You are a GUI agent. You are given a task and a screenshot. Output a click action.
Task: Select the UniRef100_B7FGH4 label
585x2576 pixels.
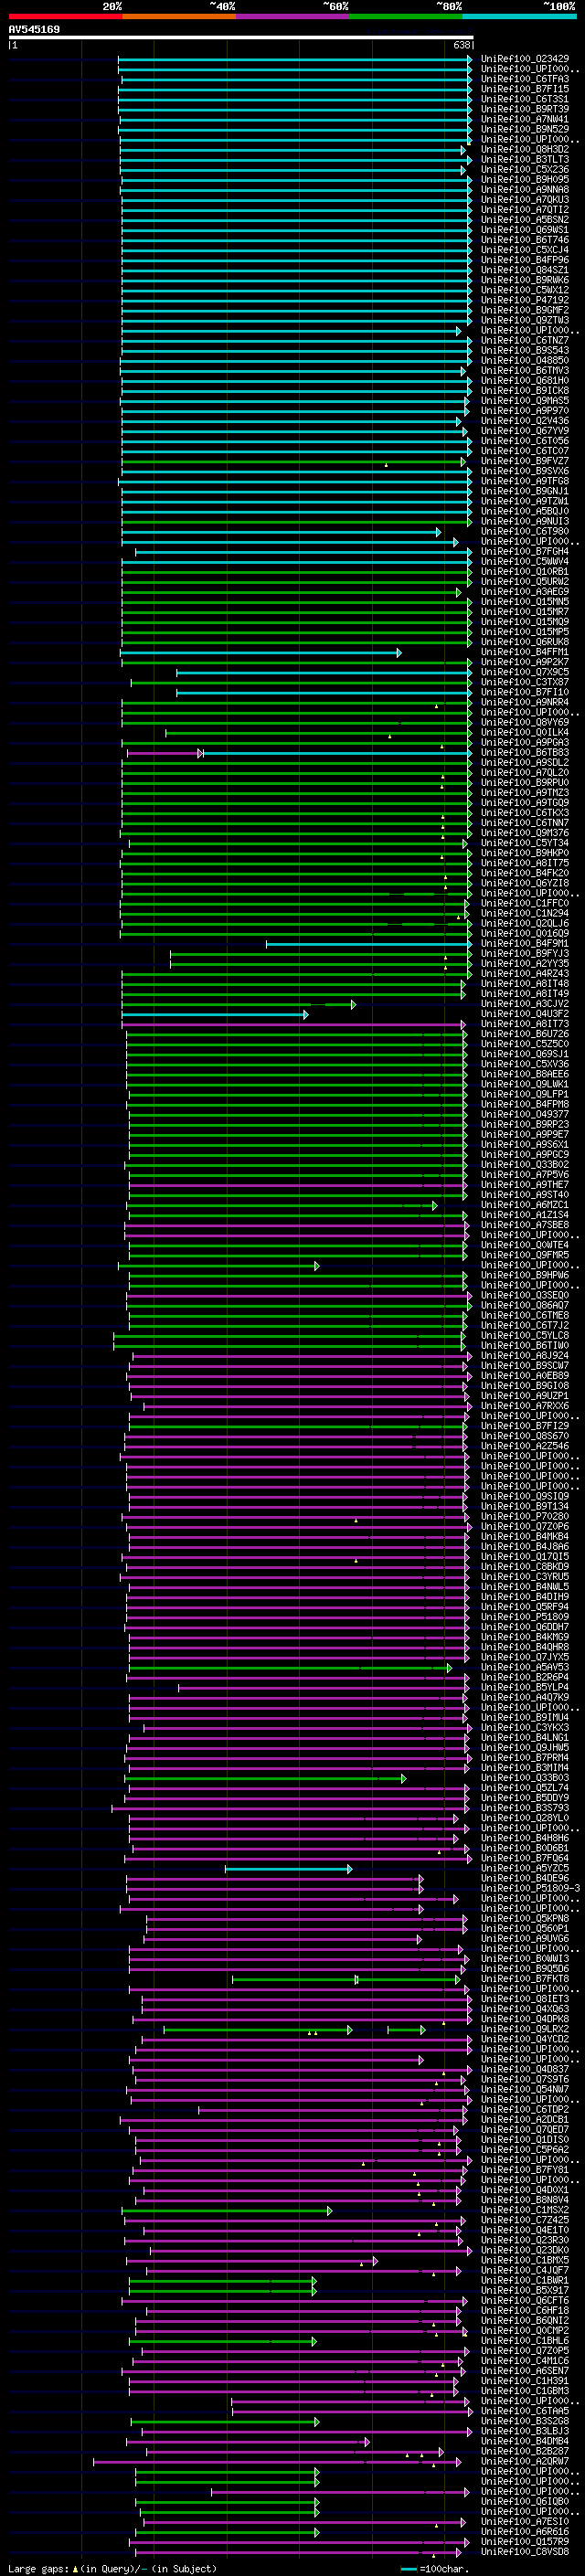[x=524, y=551]
